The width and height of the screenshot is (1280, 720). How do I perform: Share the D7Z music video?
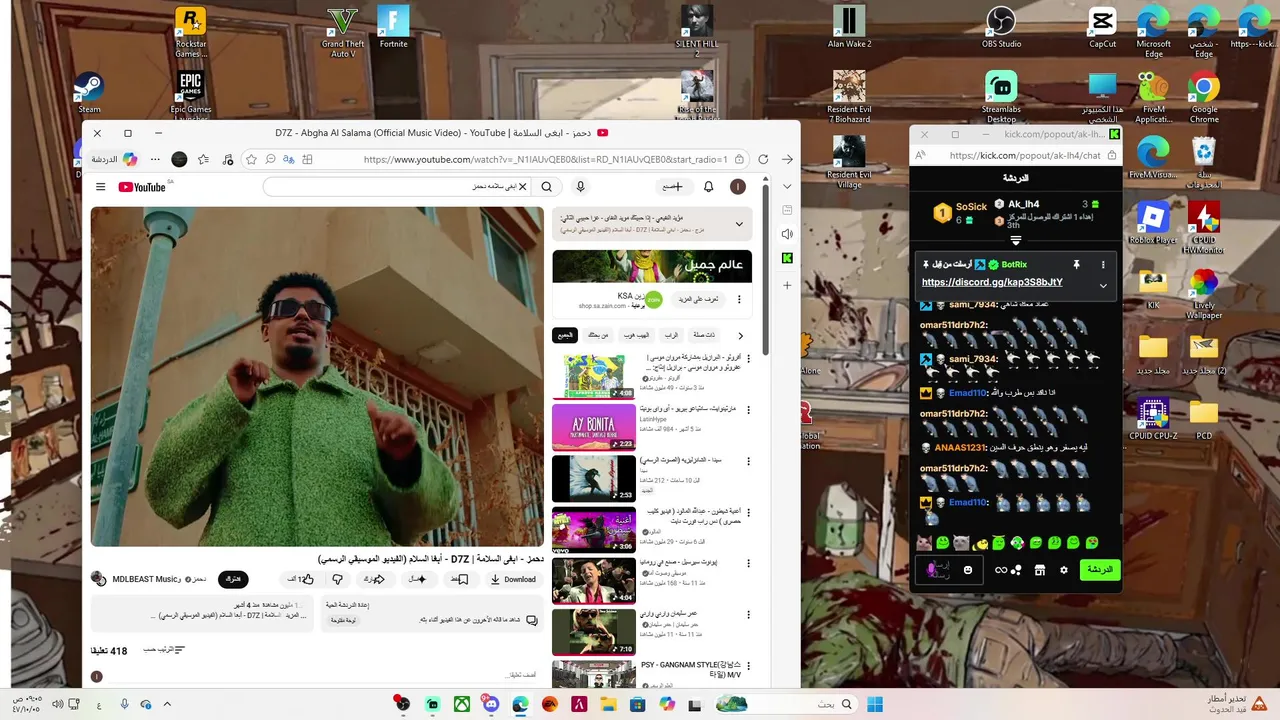click(374, 579)
